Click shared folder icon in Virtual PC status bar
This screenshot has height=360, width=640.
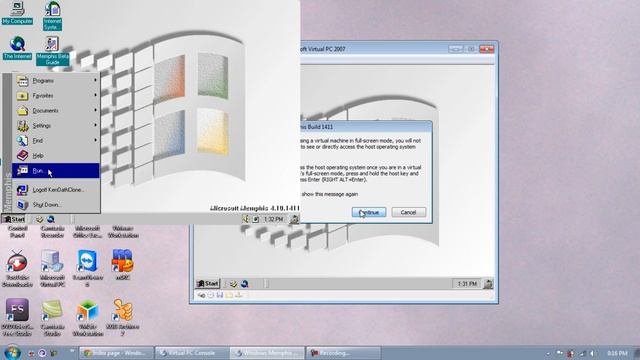[x=229, y=295]
